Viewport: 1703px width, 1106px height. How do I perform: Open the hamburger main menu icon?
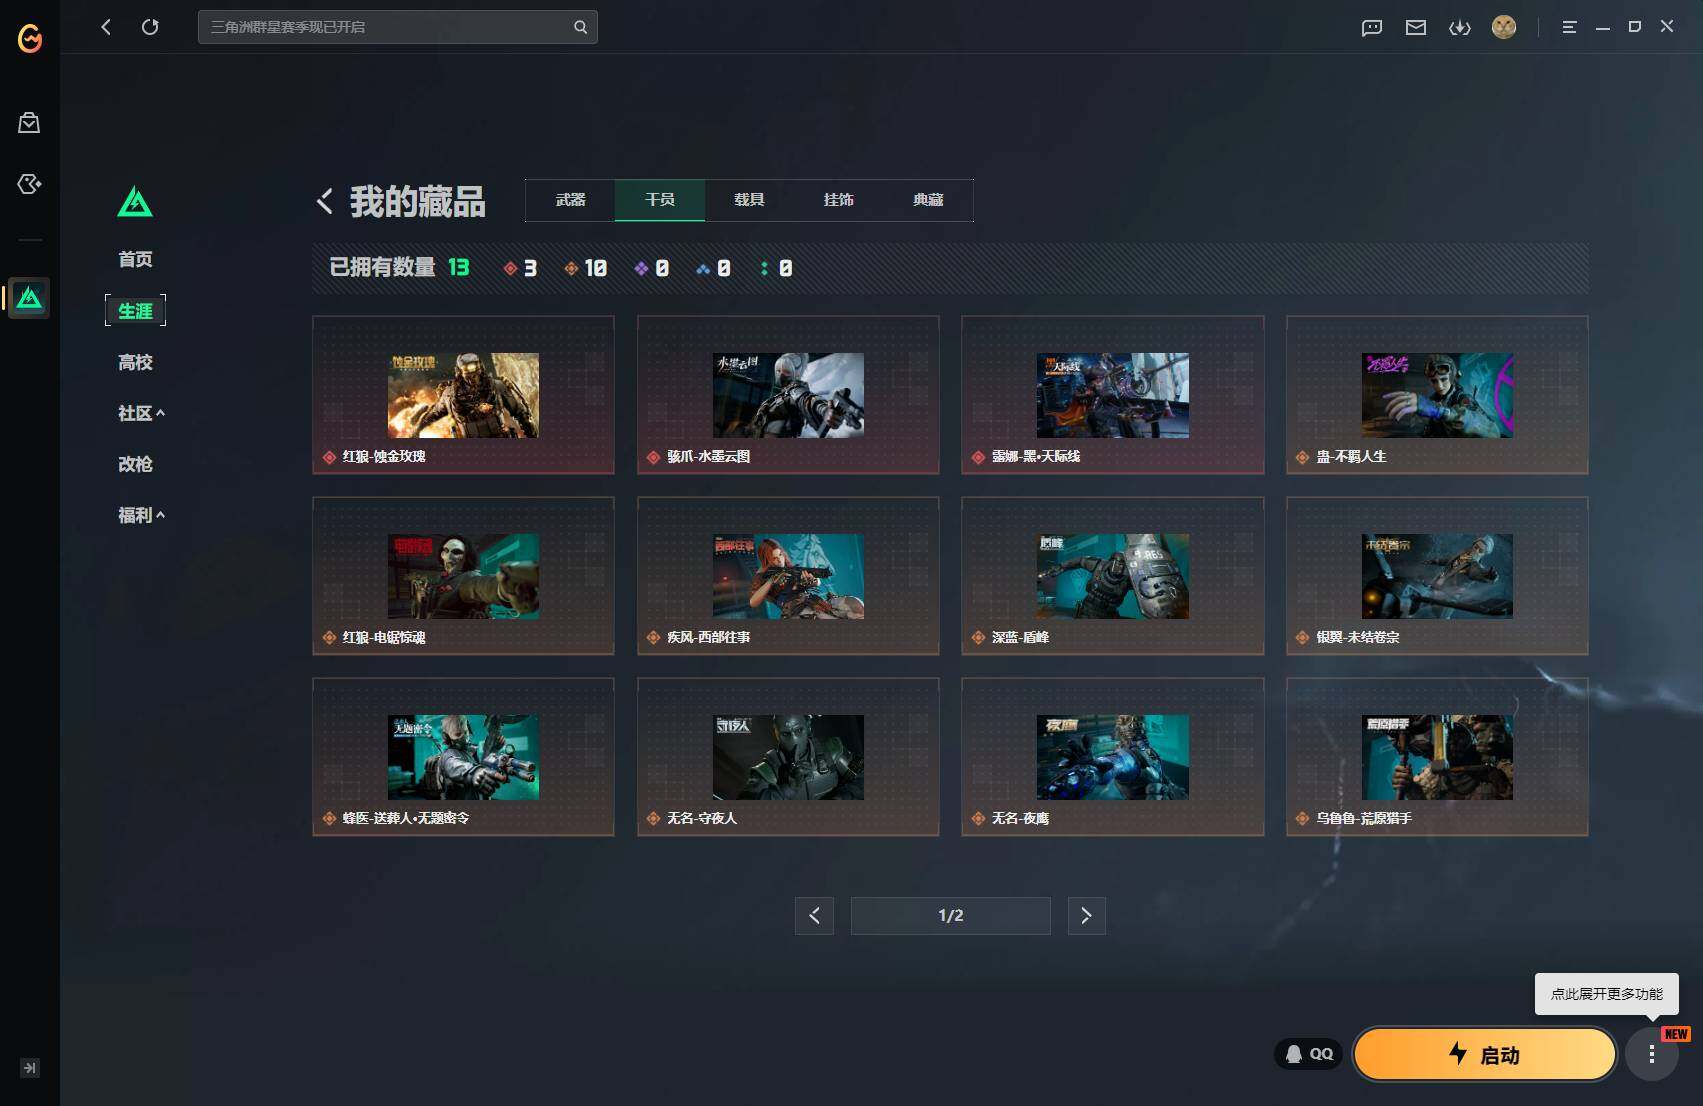pos(1569,27)
